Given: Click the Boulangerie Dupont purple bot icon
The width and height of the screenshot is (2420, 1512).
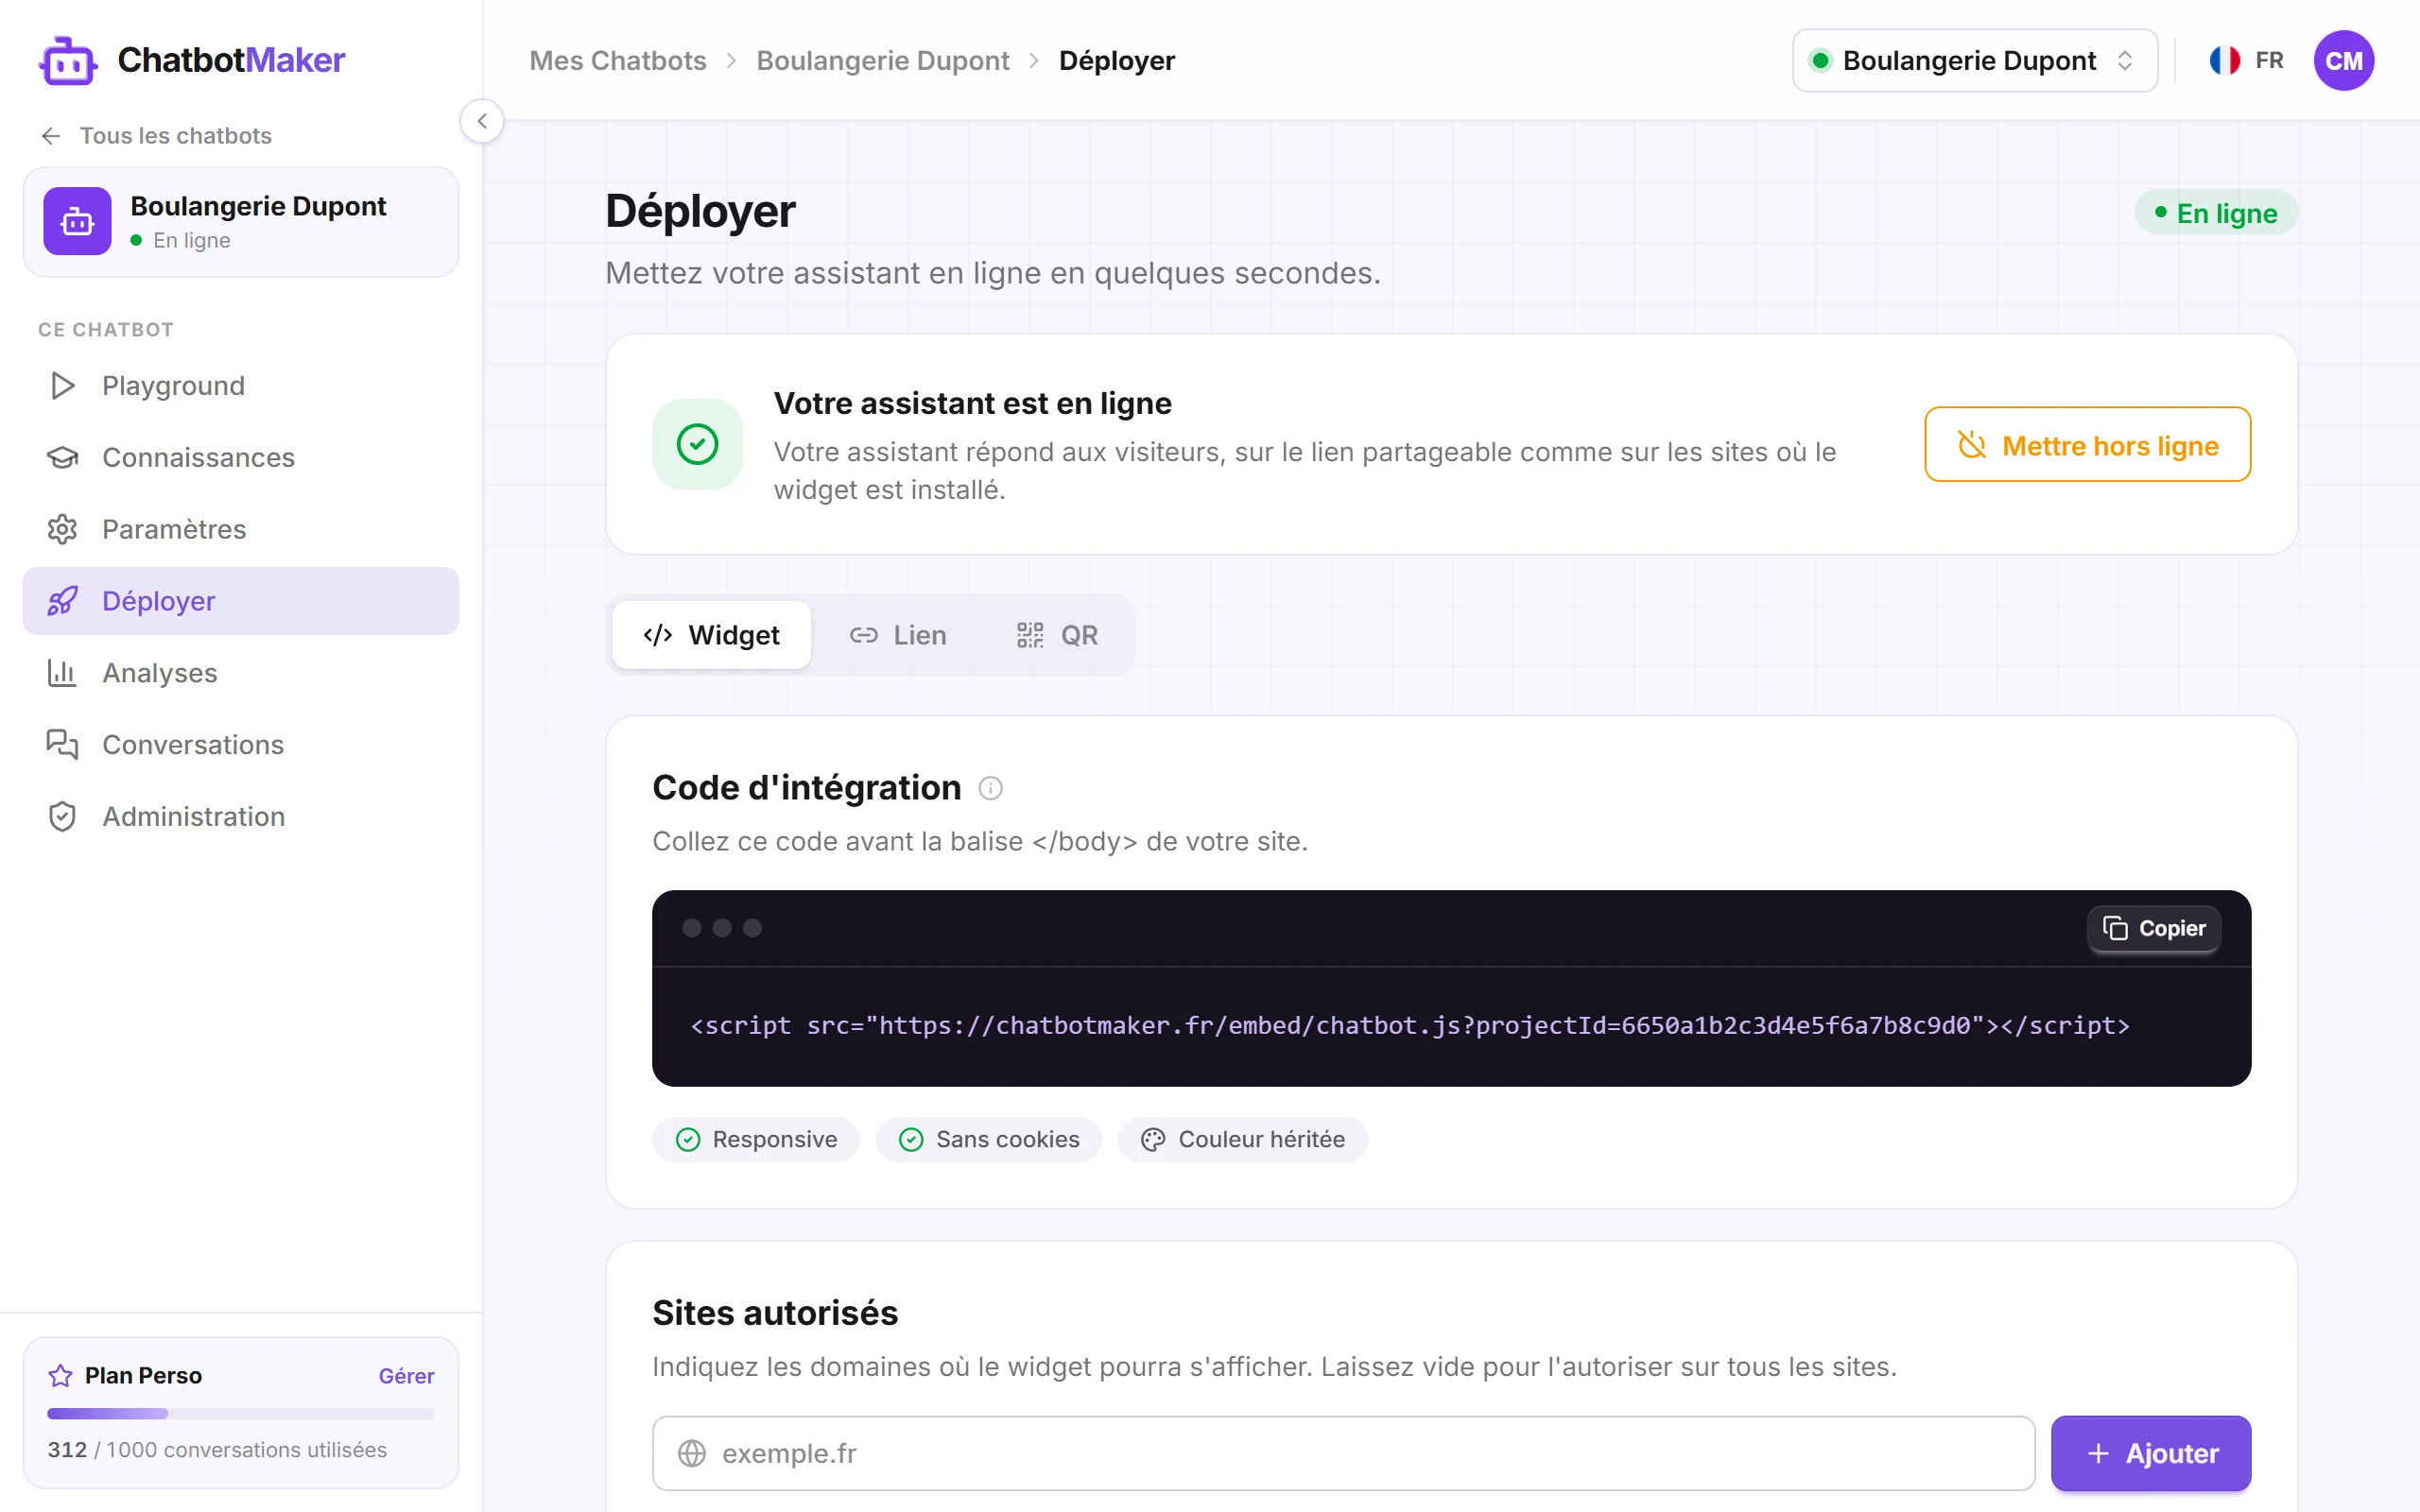Looking at the screenshot, I should tap(77, 221).
